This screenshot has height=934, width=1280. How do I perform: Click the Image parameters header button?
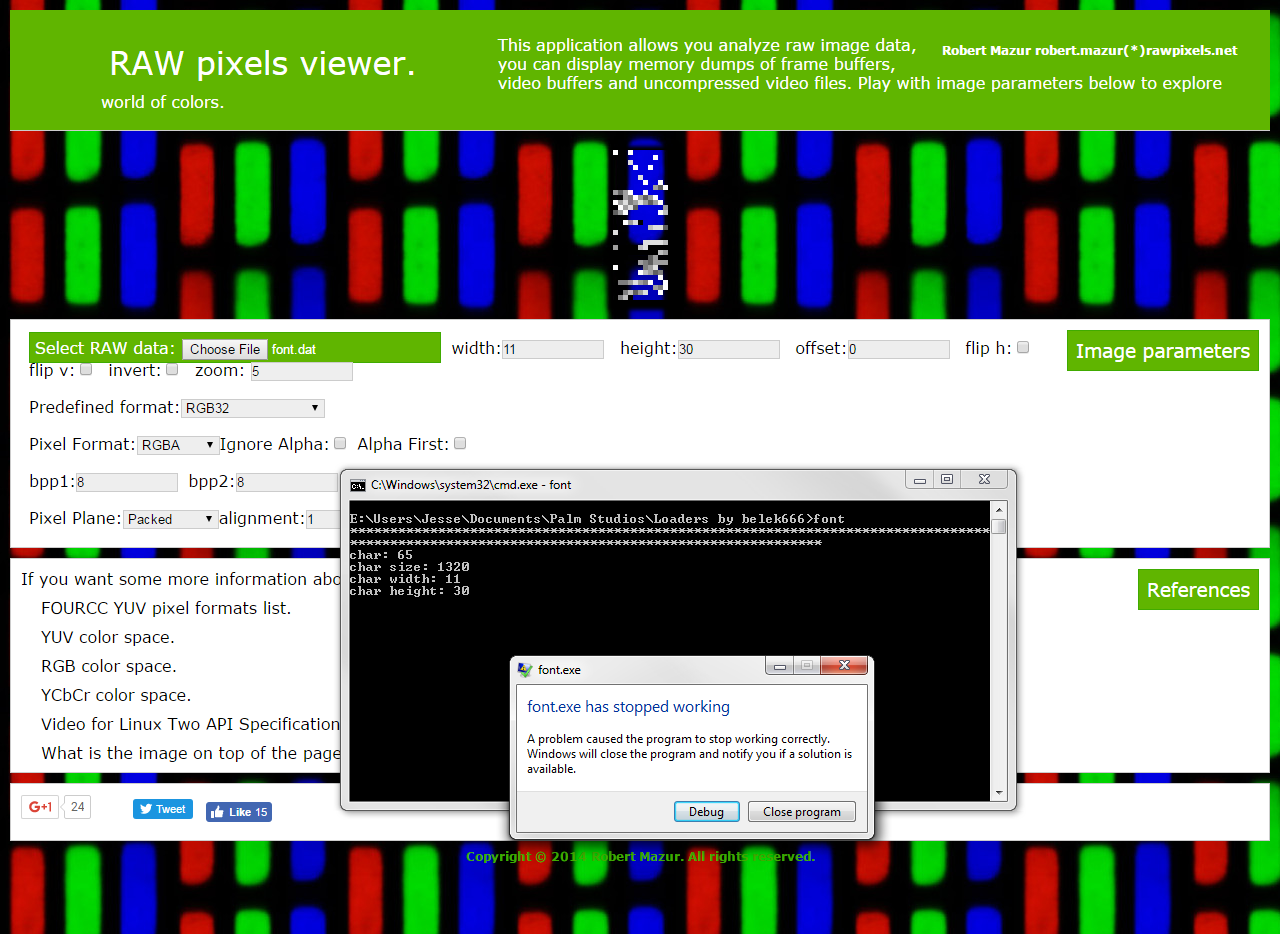(1163, 351)
